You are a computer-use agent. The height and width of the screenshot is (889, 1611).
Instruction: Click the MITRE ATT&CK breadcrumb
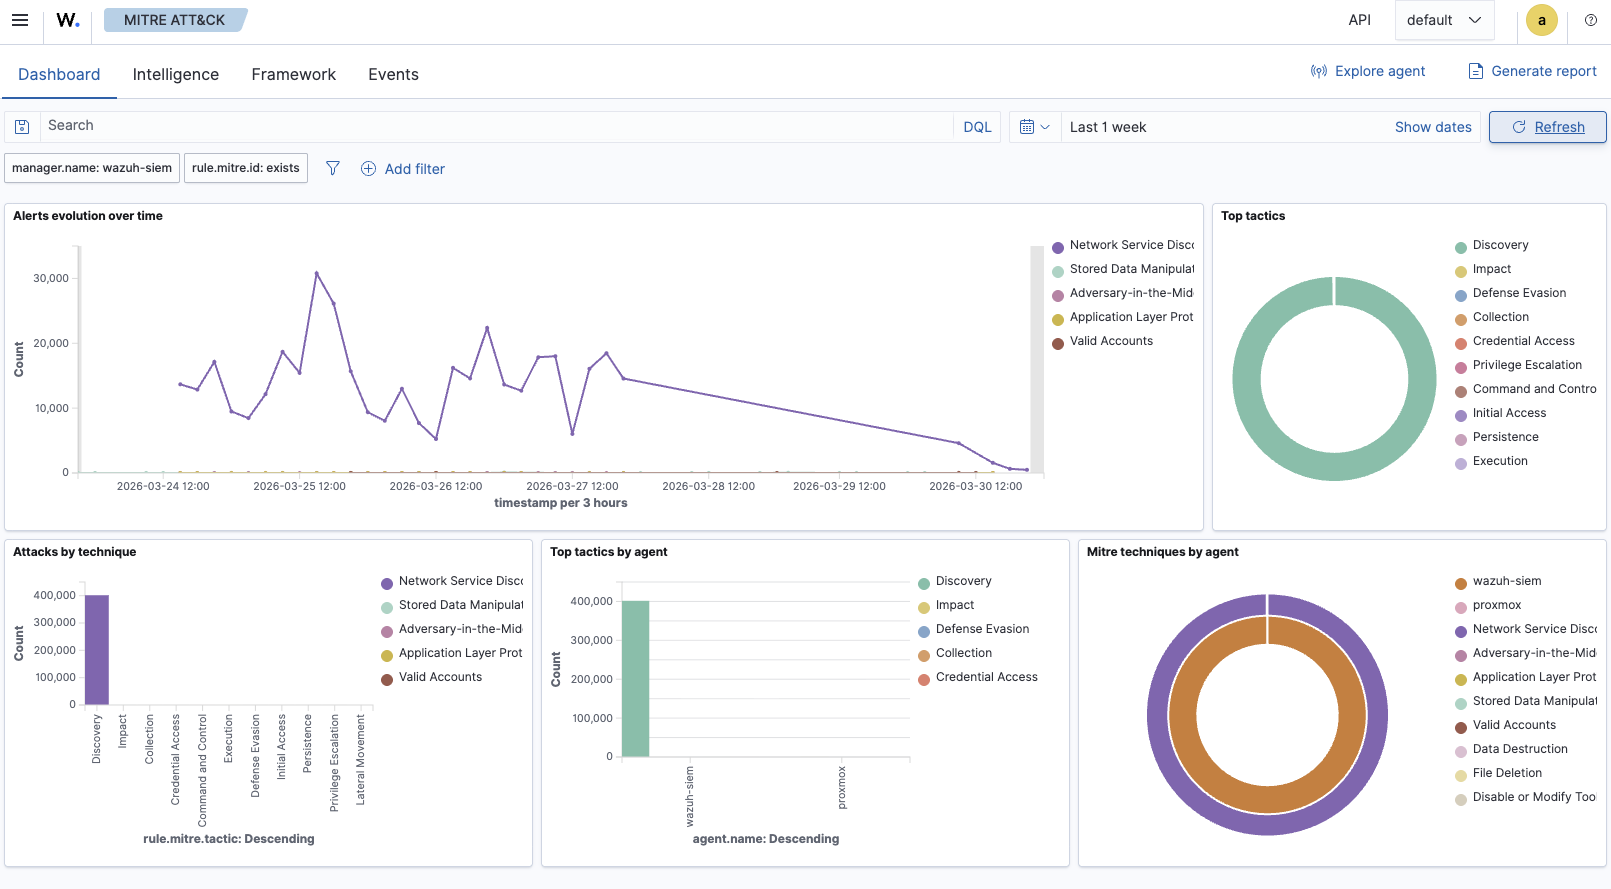click(x=174, y=20)
